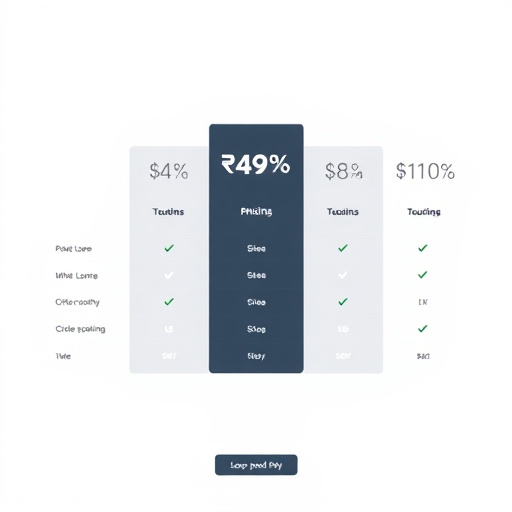
Task: Click the Circle scaling row checkmark in the $110% column
Action: (x=423, y=329)
